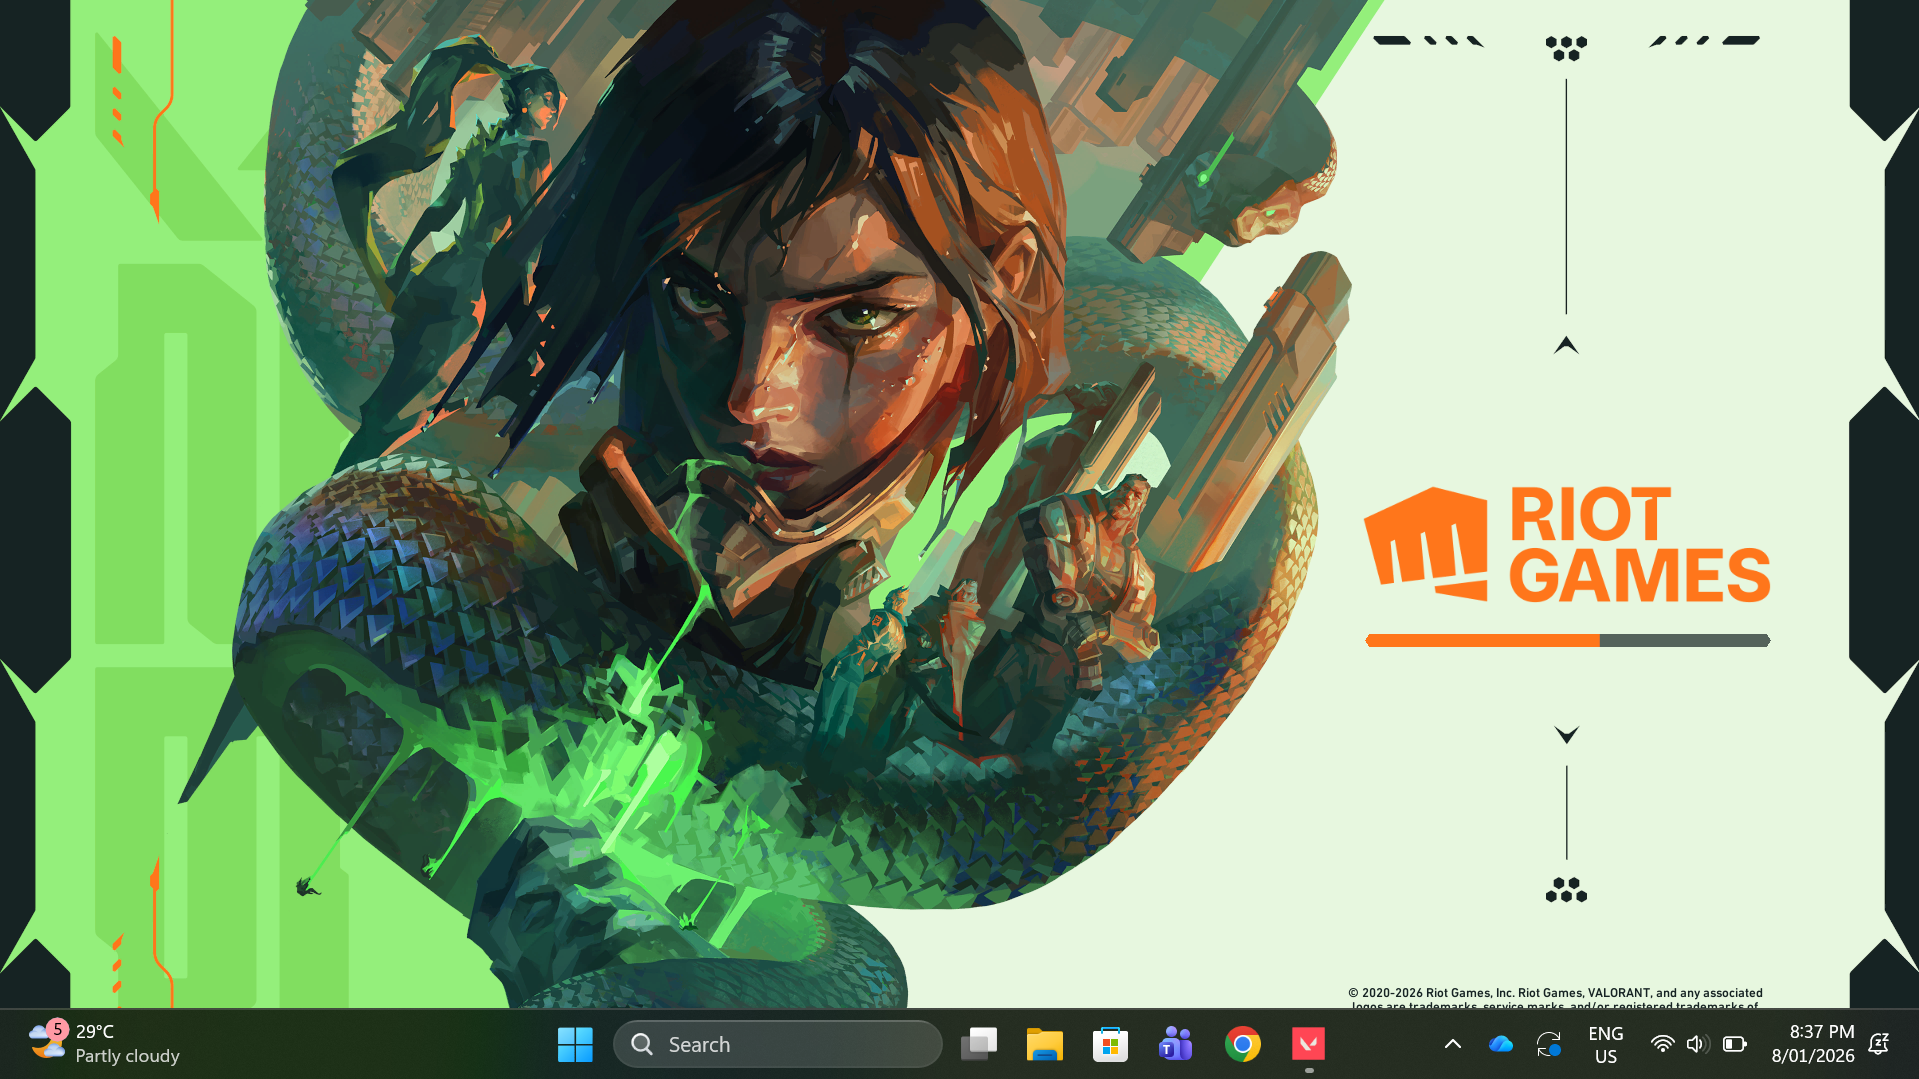Mute audio via the speaker tray icon

[x=1697, y=1043]
